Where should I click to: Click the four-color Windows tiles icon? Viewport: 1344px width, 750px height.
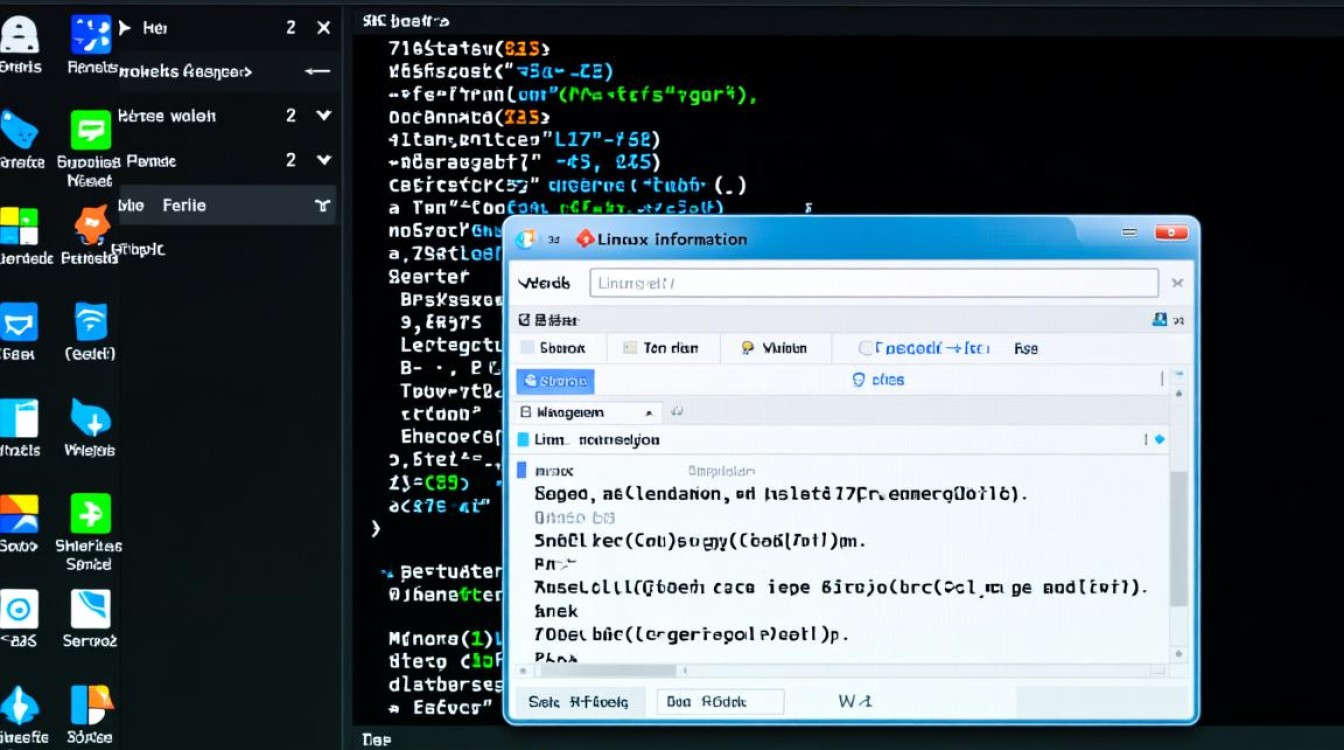click(x=18, y=225)
